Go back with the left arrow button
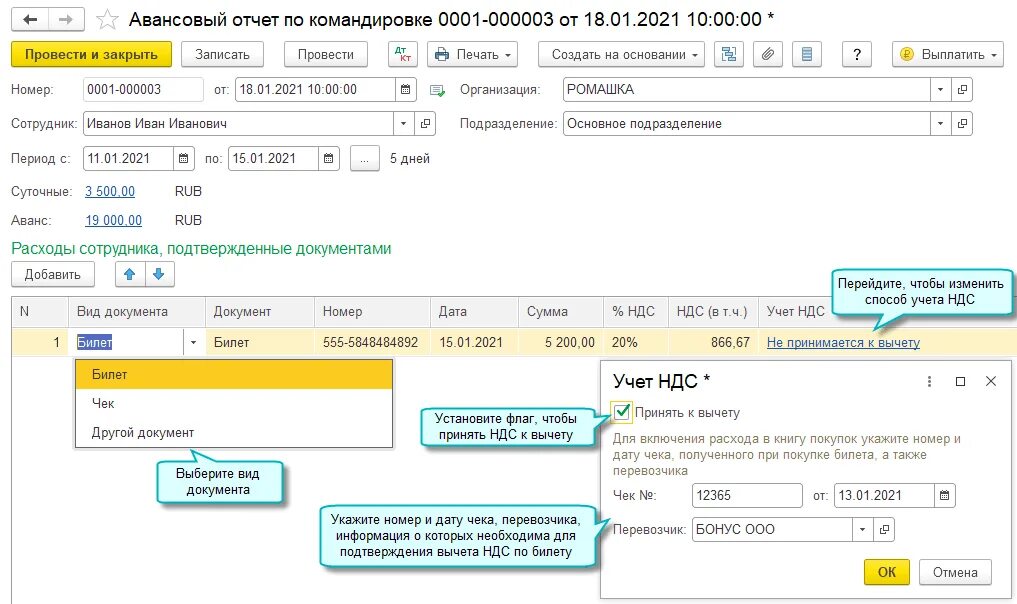Viewport: 1017px width, 604px height. (x=30, y=19)
